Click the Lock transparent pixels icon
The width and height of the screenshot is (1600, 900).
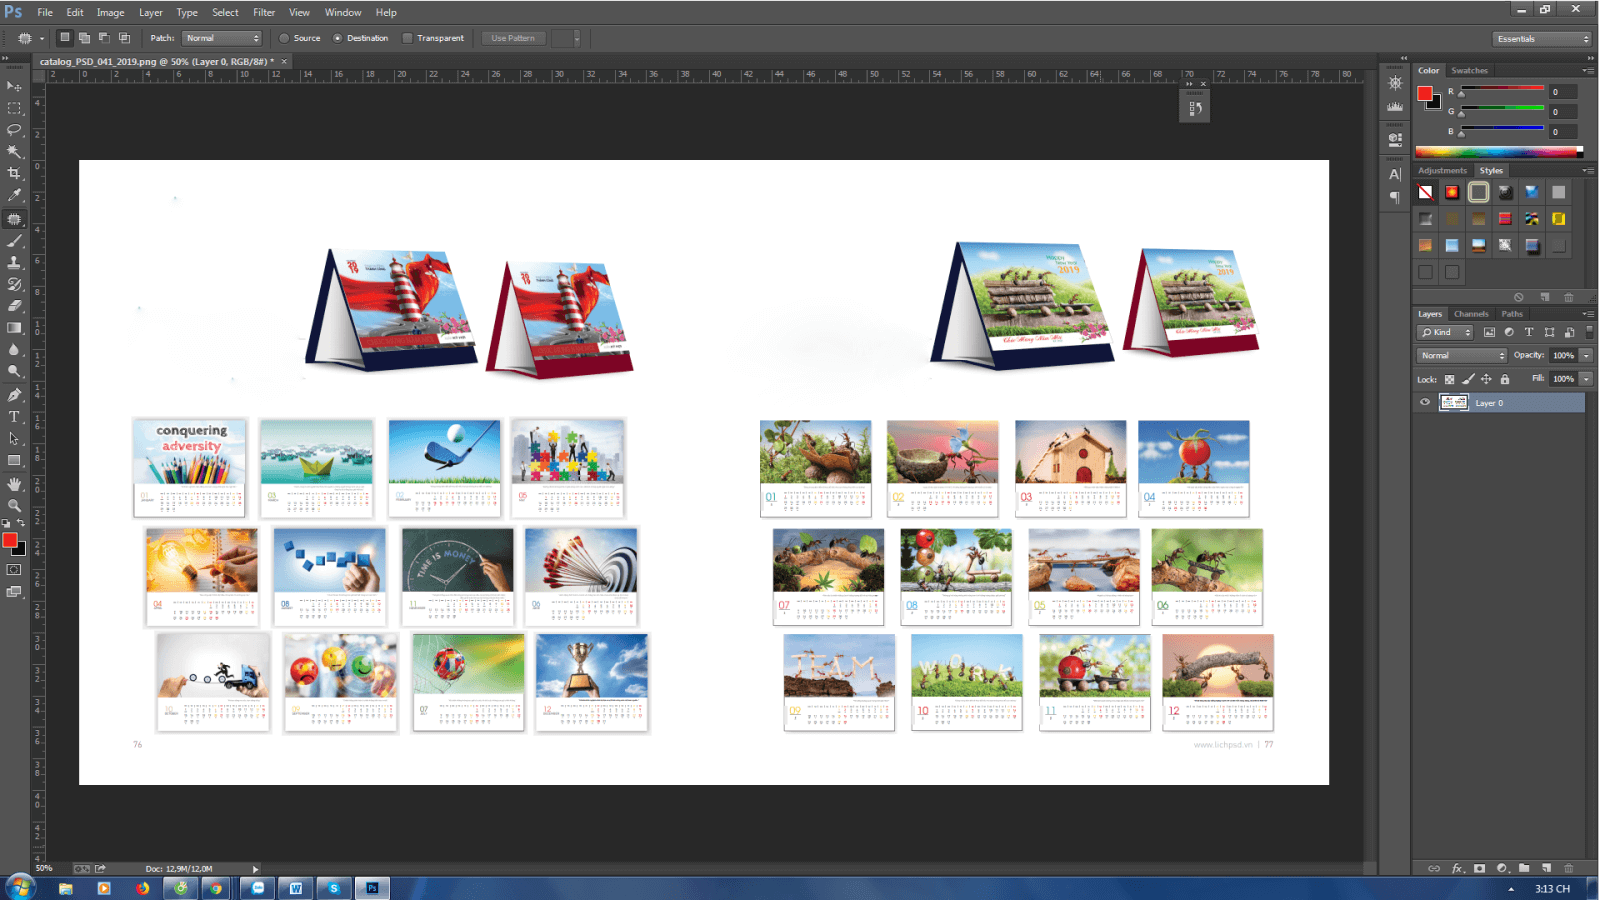pyautogui.click(x=1449, y=379)
